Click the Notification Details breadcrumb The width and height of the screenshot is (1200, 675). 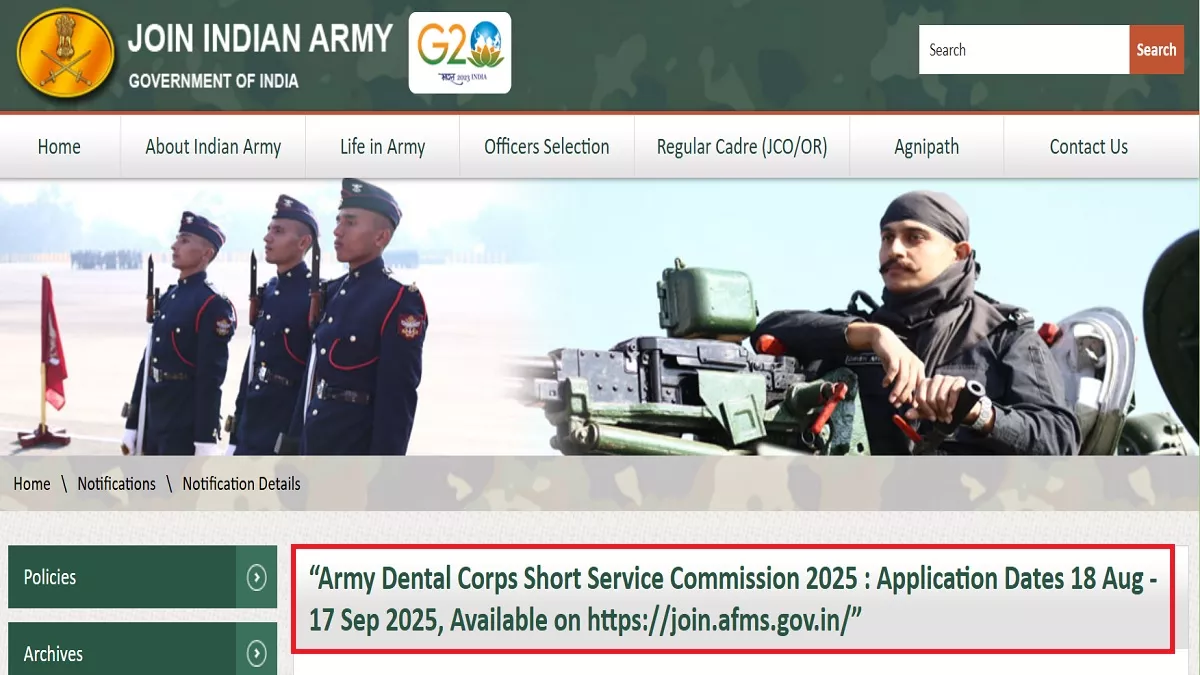tap(241, 484)
